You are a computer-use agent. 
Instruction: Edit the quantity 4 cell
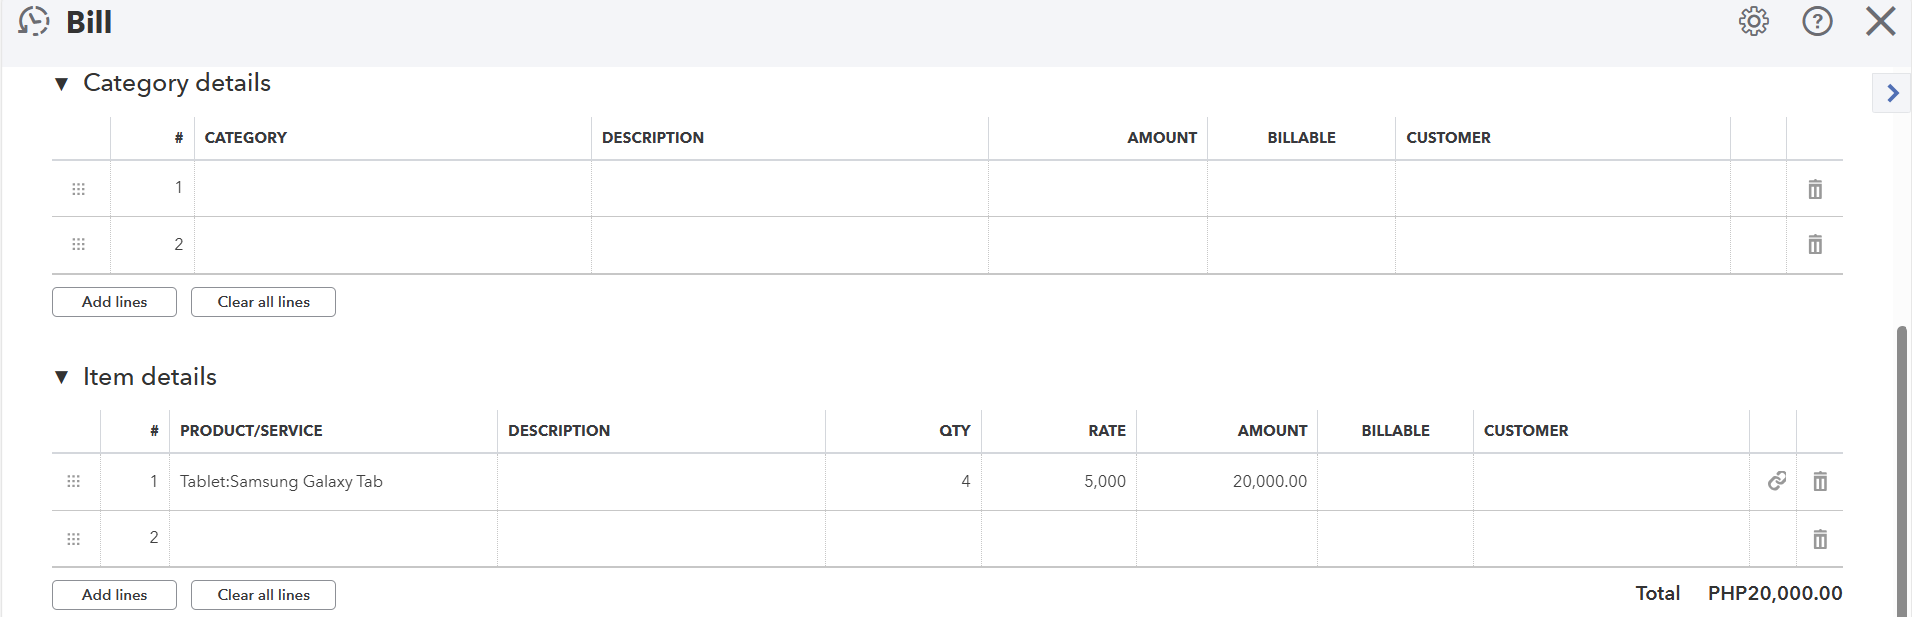click(x=903, y=482)
